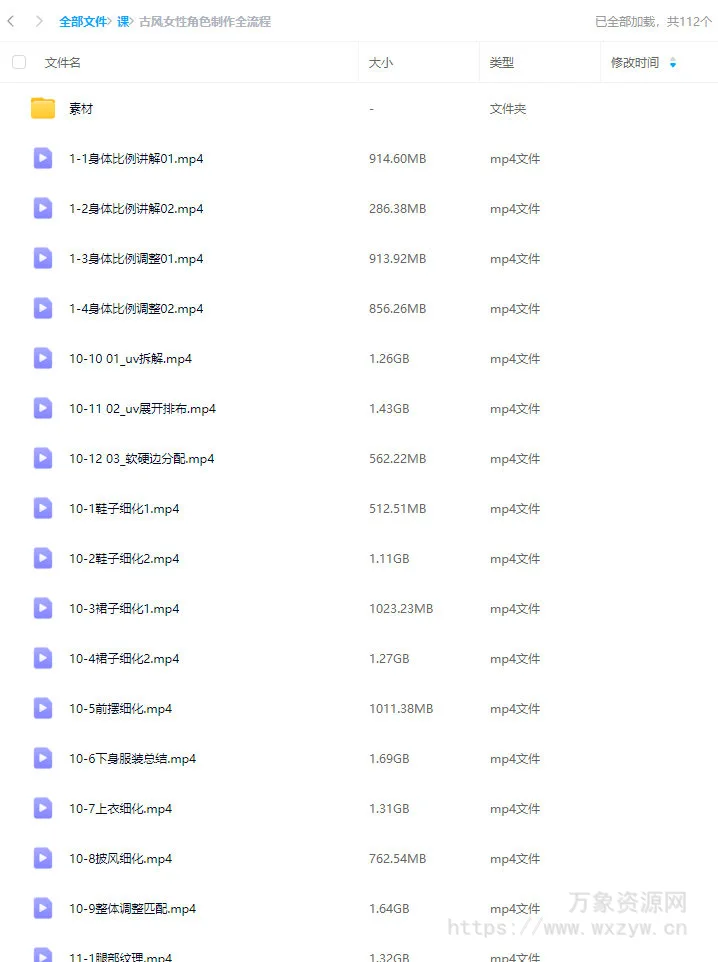Click video icon for 10-6下身服装总结.mp4
The width and height of the screenshot is (718, 962).
coord(43,758)
